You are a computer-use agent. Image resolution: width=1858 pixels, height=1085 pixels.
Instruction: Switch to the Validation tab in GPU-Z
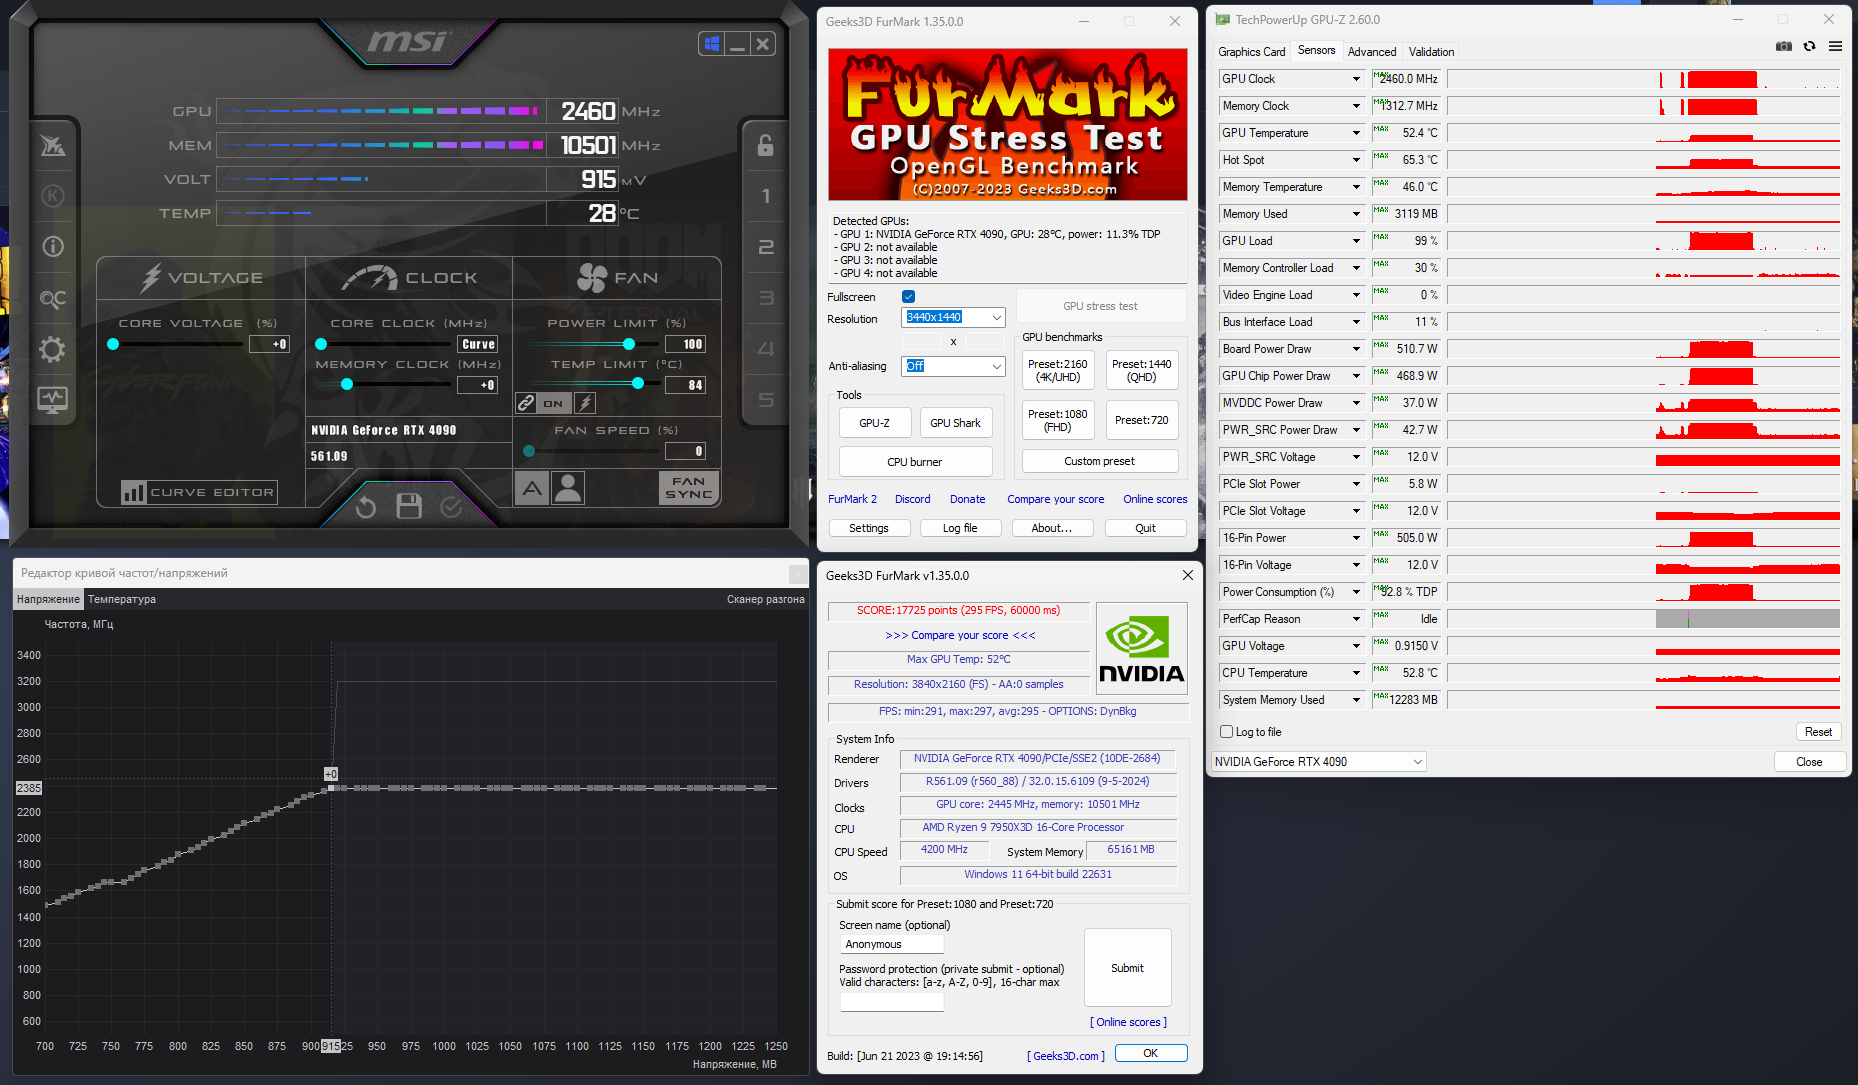[1431, 52]
